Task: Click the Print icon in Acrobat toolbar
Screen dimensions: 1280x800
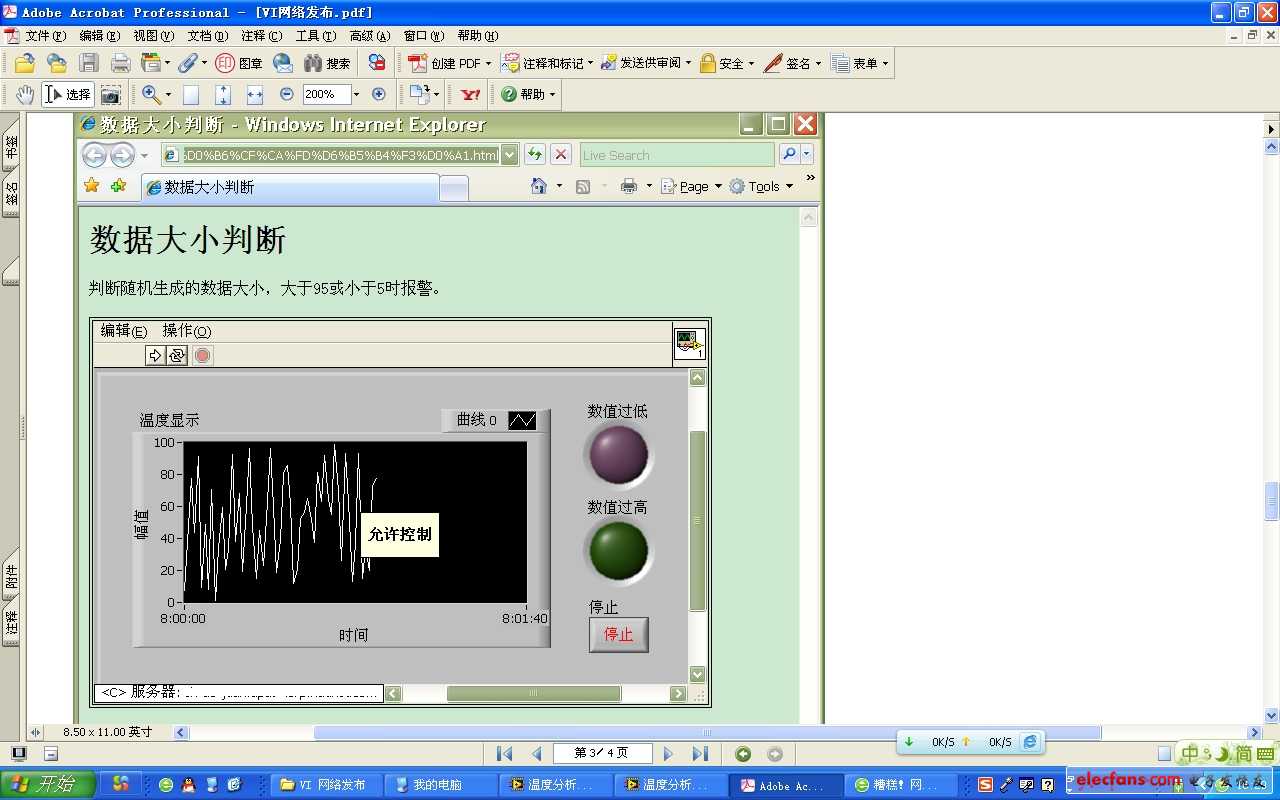Action: (121, 63)
